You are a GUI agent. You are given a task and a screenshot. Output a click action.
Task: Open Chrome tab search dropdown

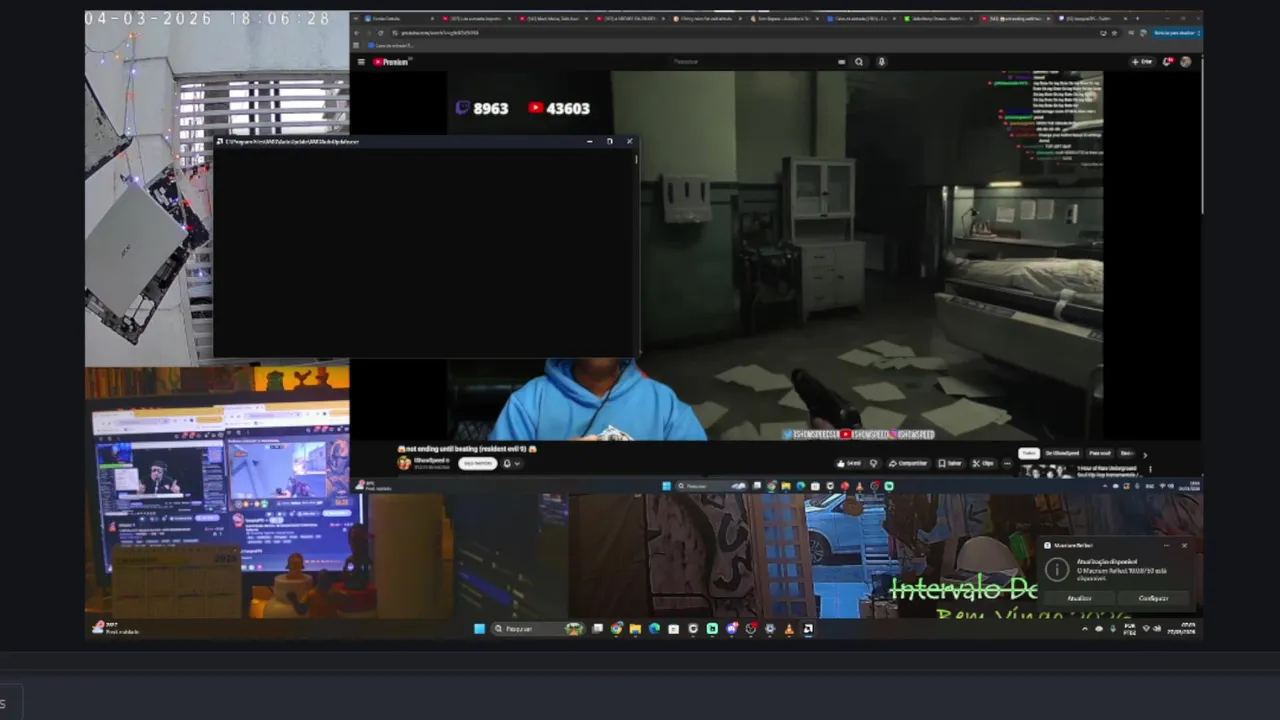(x=357, y=19)
